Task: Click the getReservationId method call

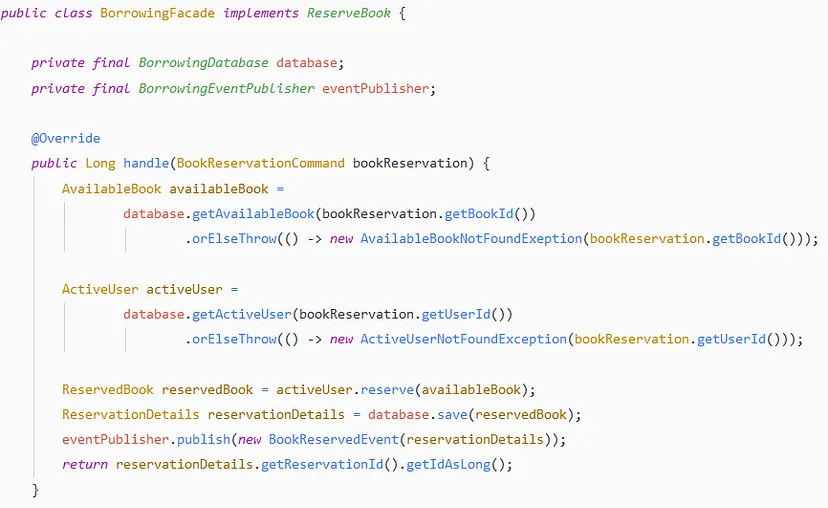Action: (x=322, y=465)
